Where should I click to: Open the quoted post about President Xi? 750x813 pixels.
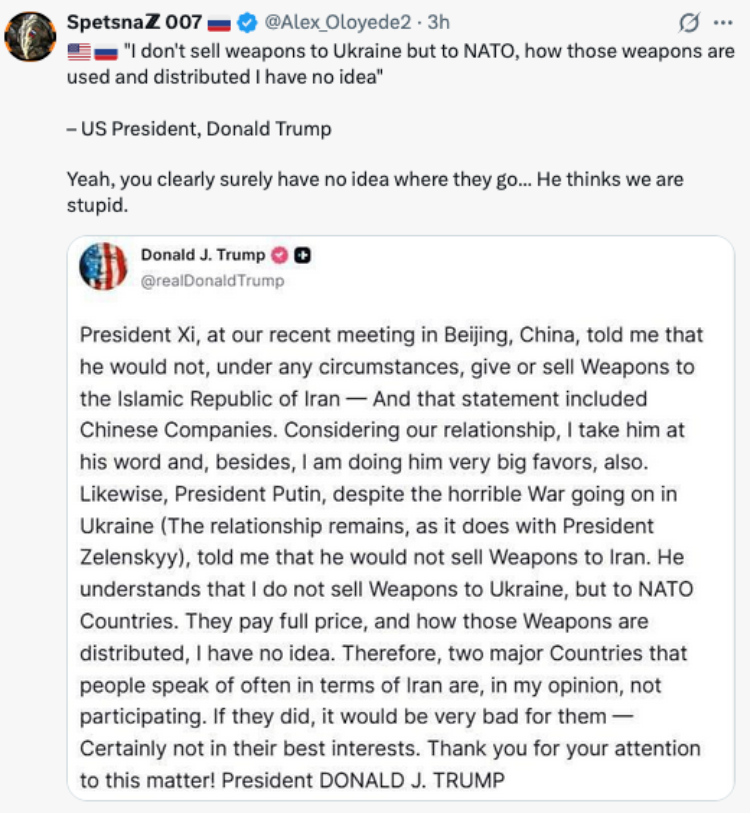click(x=401, y=517)
